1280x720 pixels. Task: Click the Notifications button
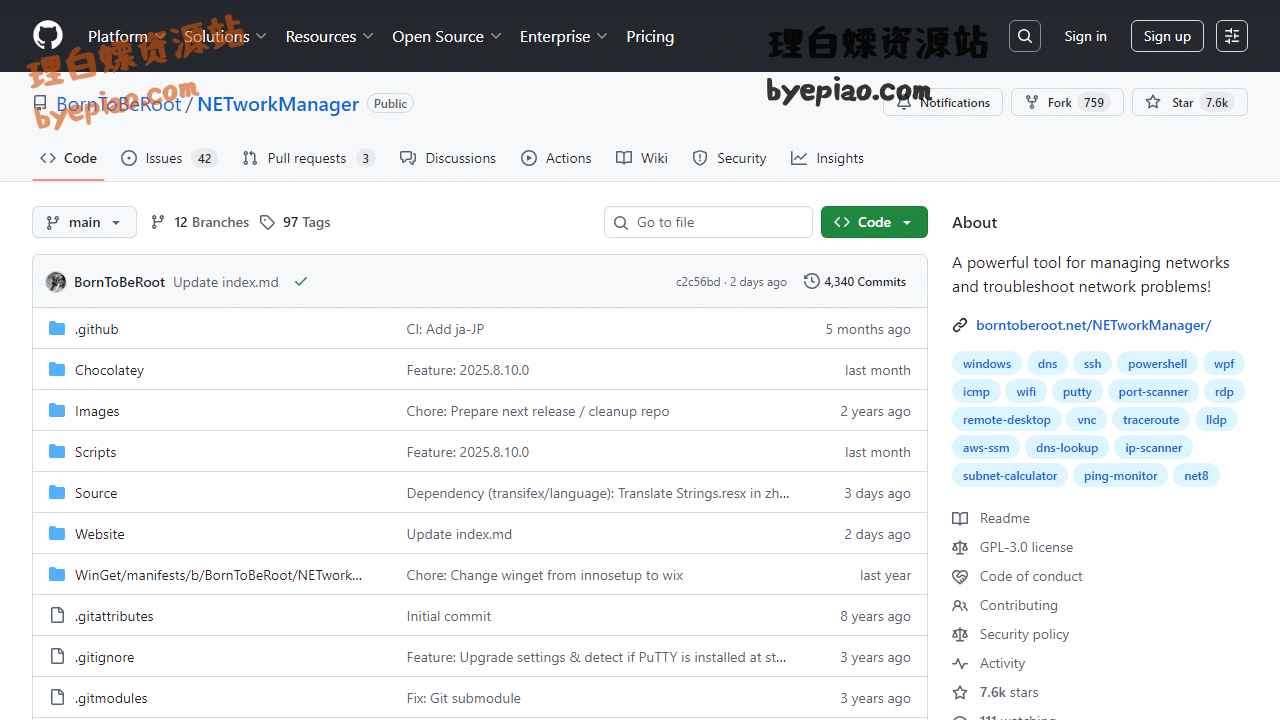point(943,102)
